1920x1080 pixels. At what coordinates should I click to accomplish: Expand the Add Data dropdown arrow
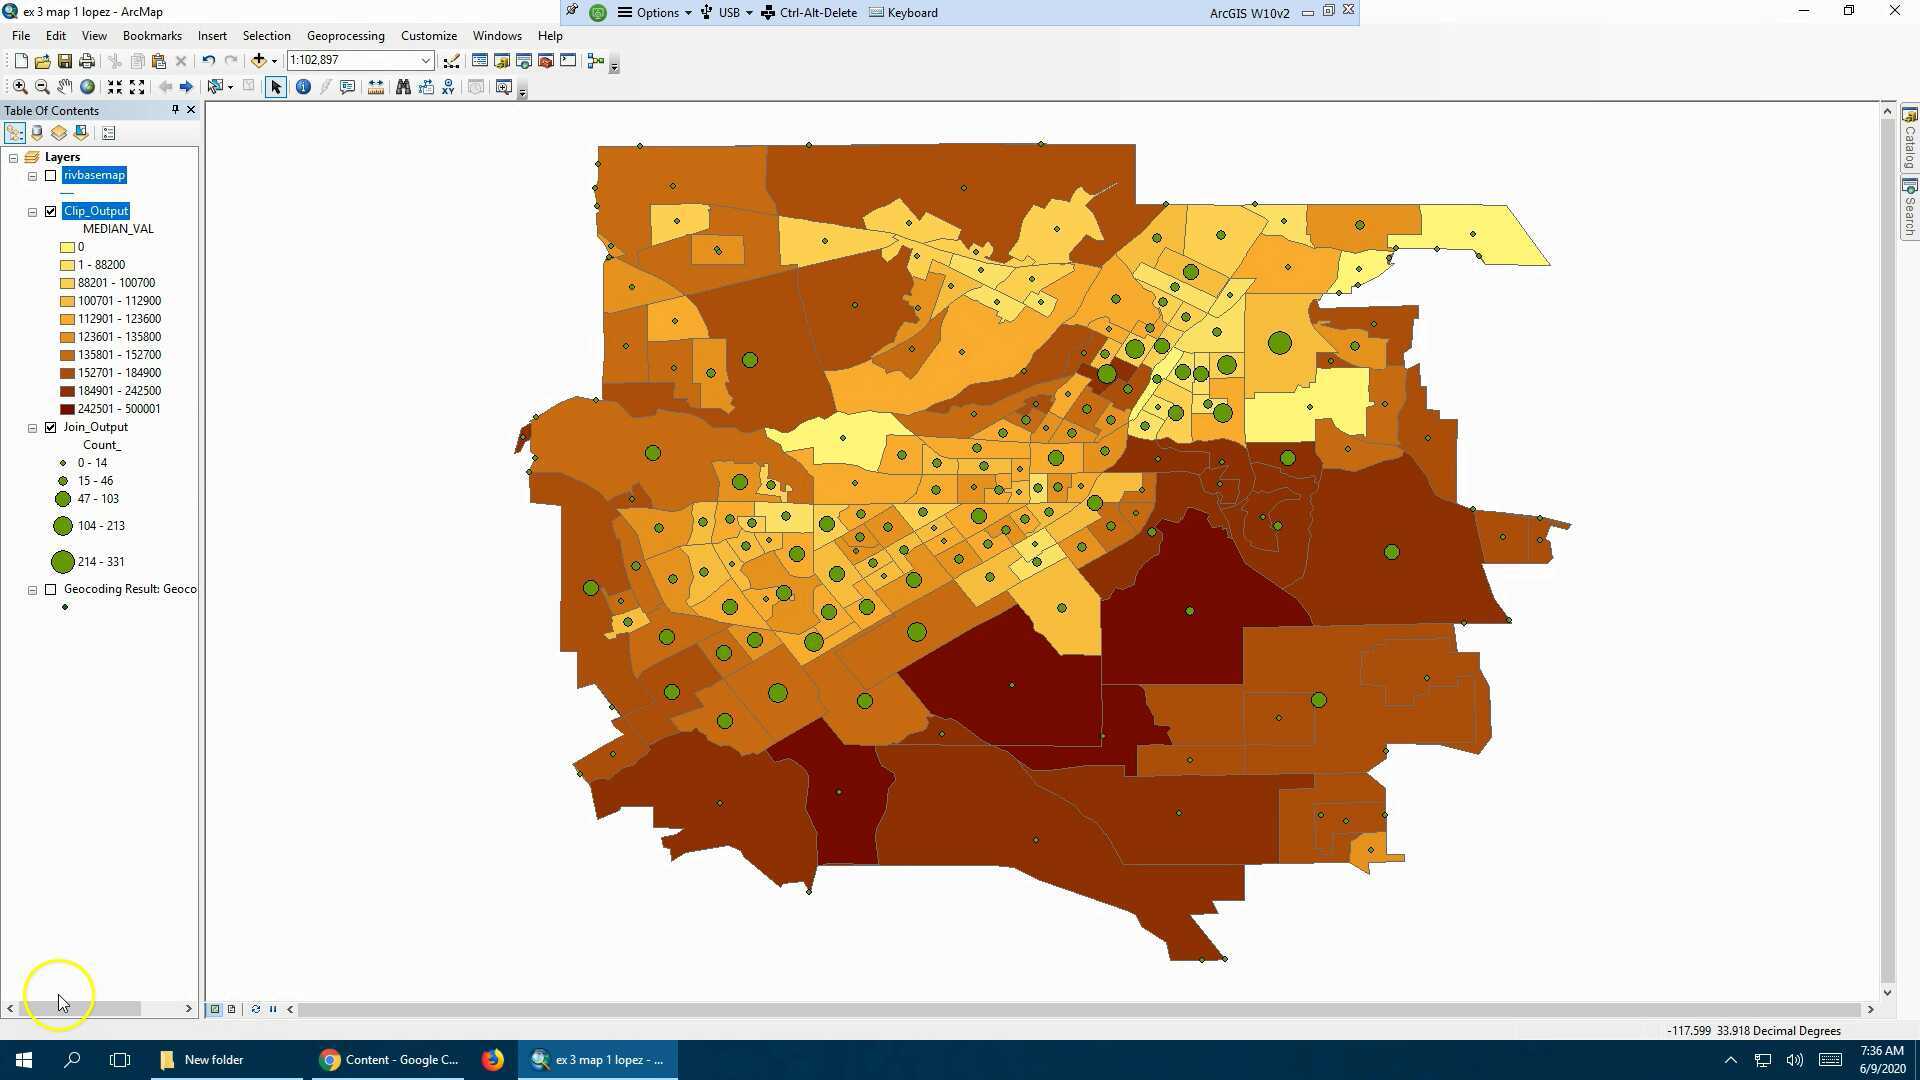pyautogui.click(x=274, y=61)
